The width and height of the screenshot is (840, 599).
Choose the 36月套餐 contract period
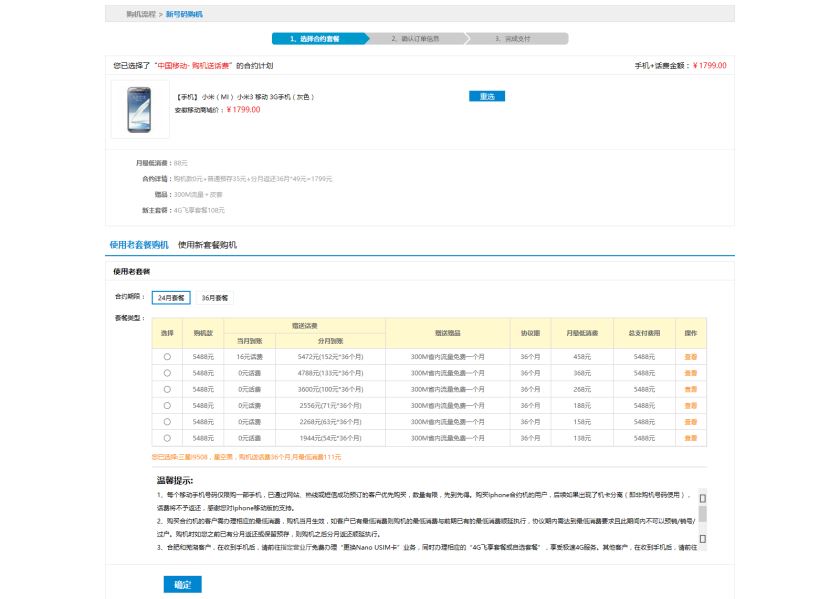click(215, 298)
